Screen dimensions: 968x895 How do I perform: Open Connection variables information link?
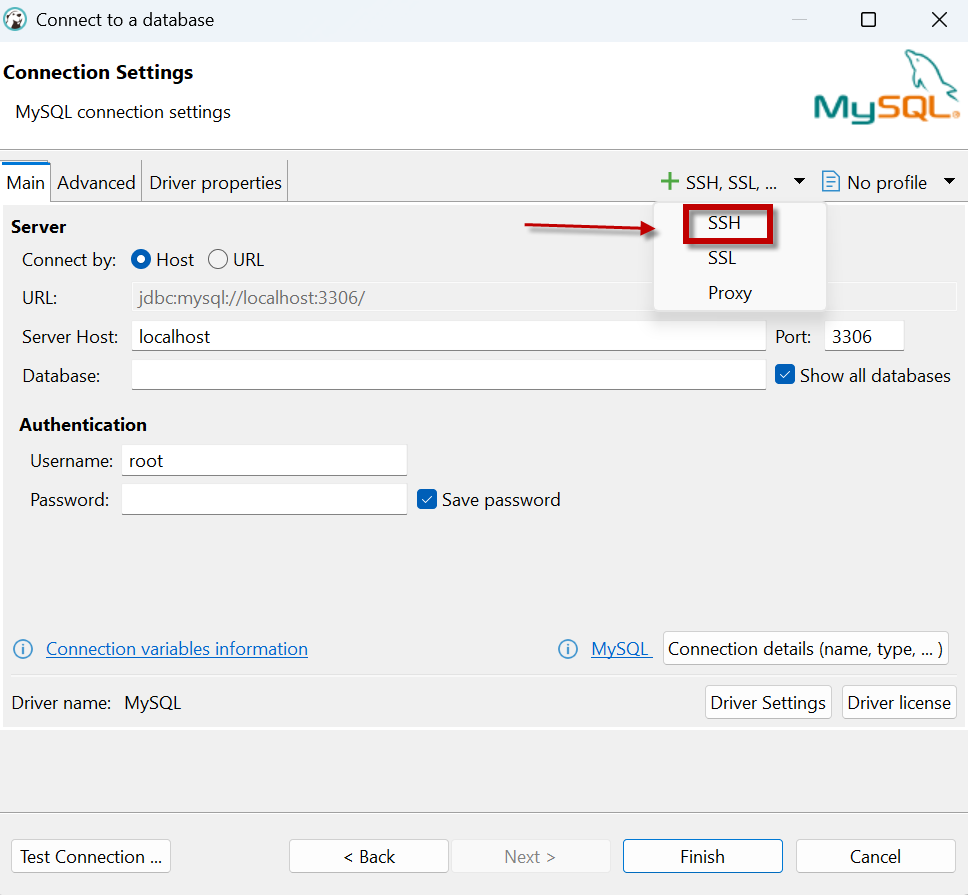coord(177,649)
